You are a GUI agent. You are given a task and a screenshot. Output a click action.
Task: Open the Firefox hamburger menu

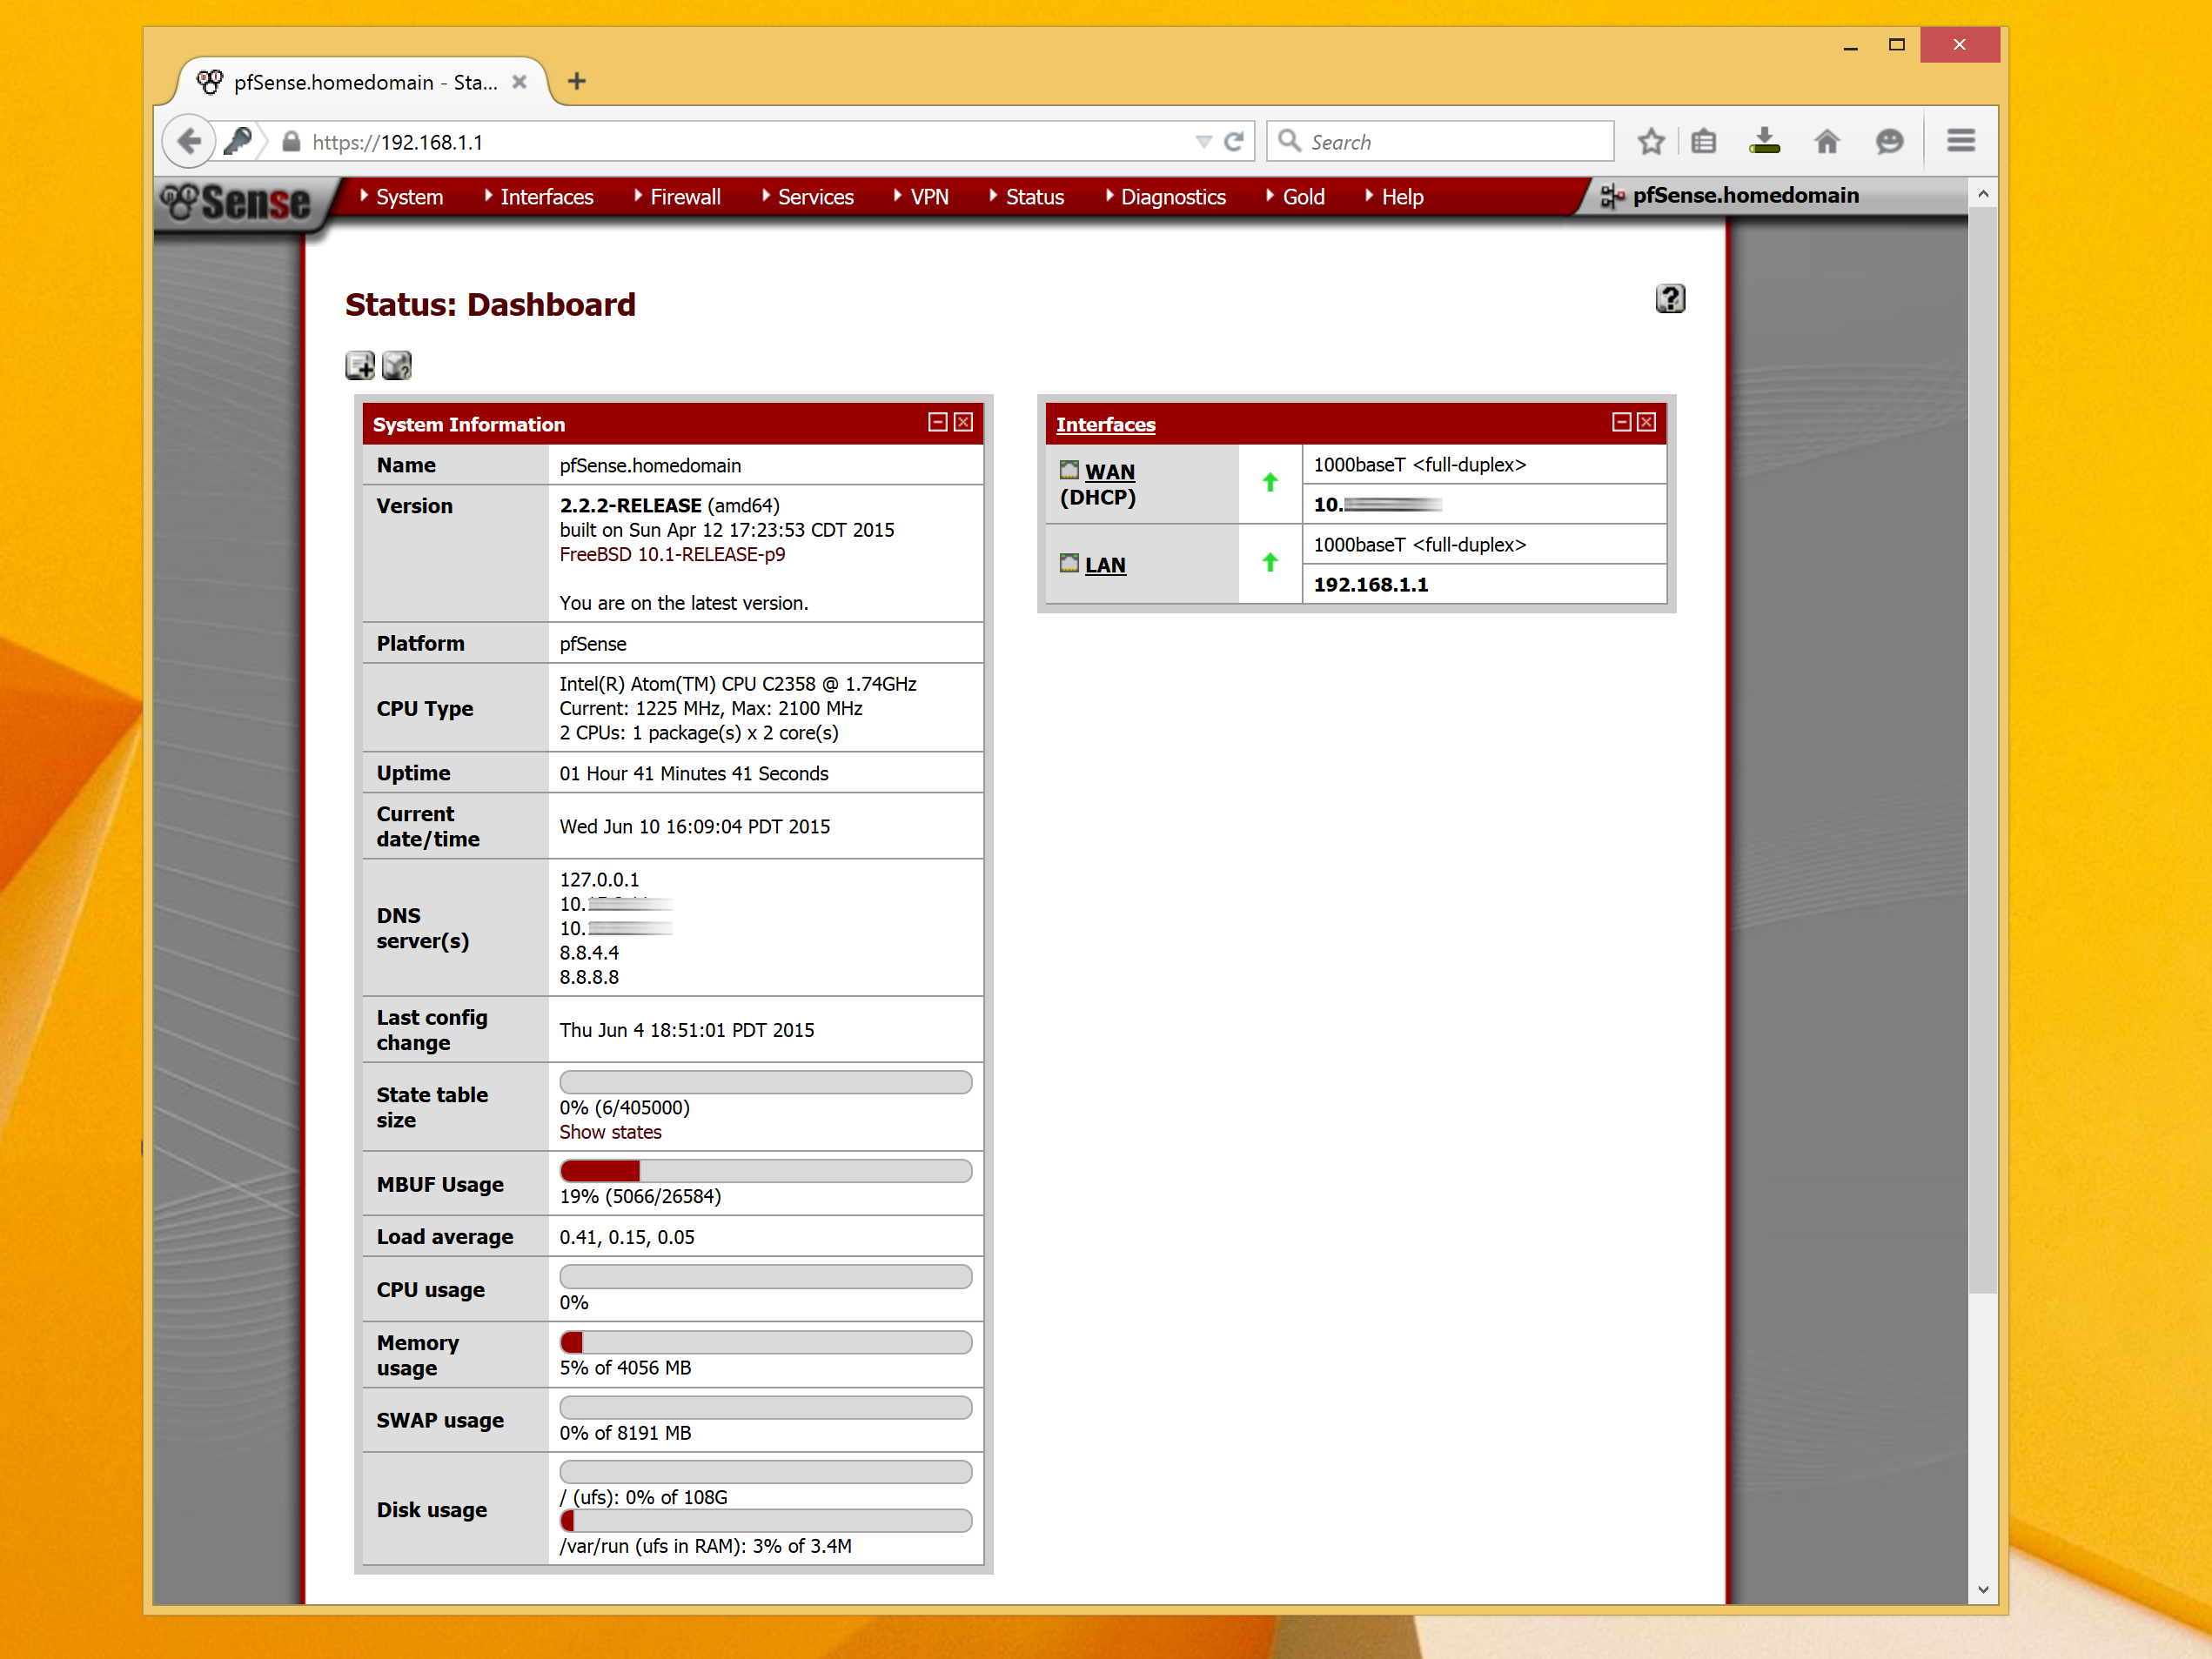click(x=1961, y=141)
